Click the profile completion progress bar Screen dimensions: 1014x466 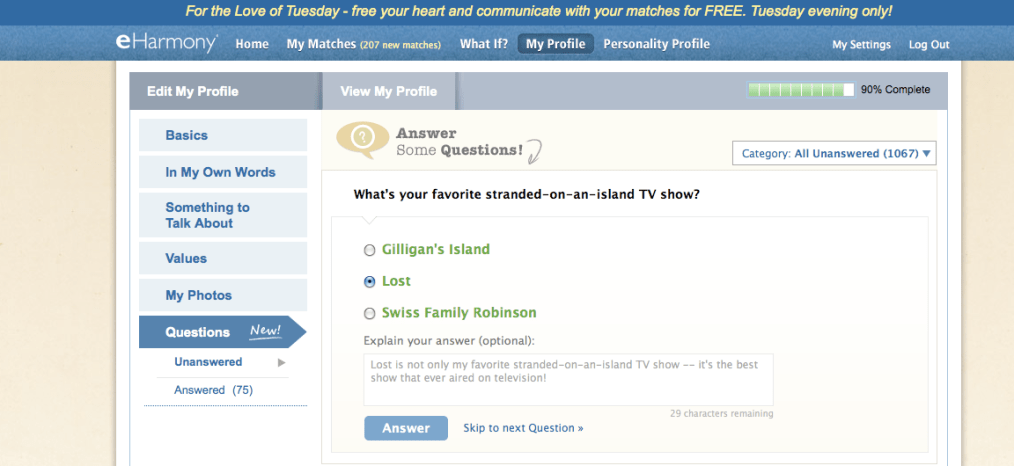coord(800,90)
